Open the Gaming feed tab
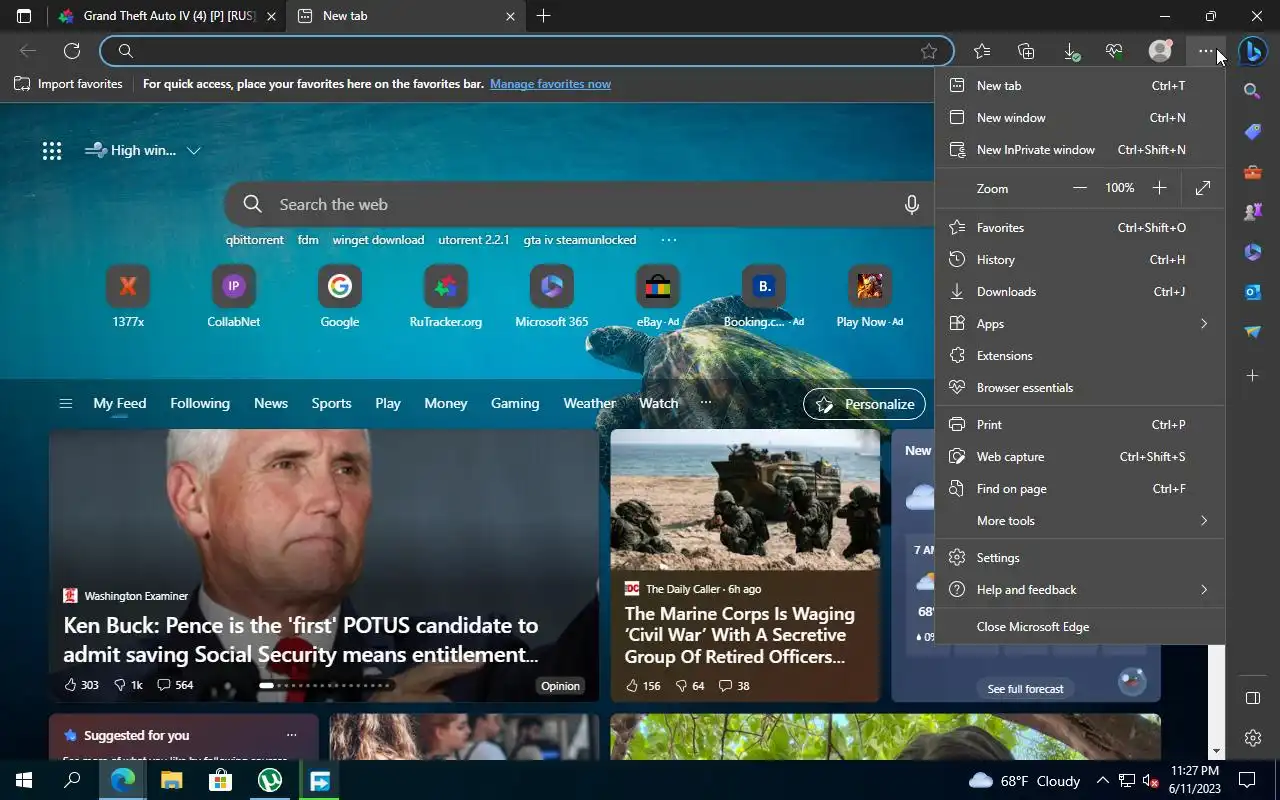This screenshot has width=1280, height=800. coord(515,403)
